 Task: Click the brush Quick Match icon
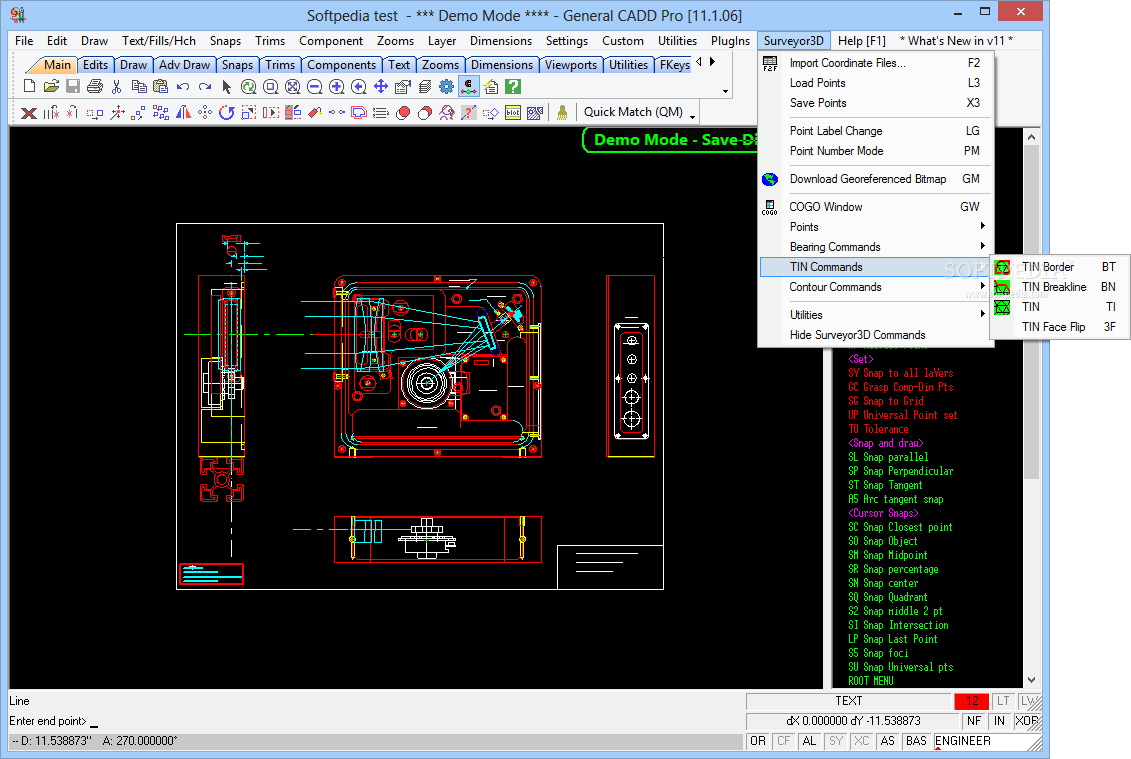[562, 113]
